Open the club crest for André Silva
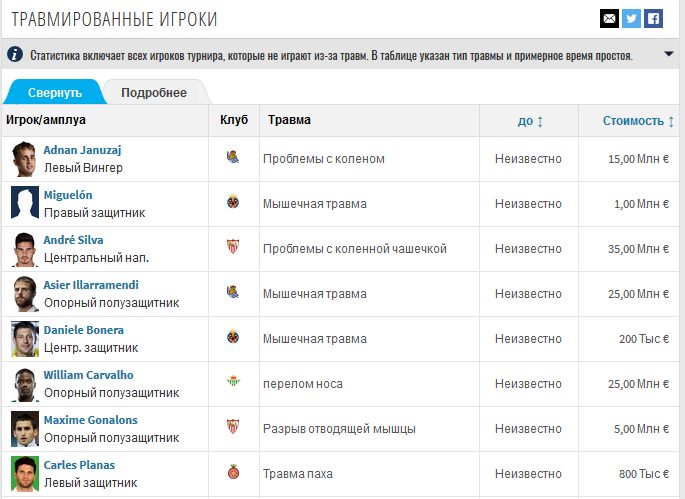The image size is (685, 499). [232, 248]
